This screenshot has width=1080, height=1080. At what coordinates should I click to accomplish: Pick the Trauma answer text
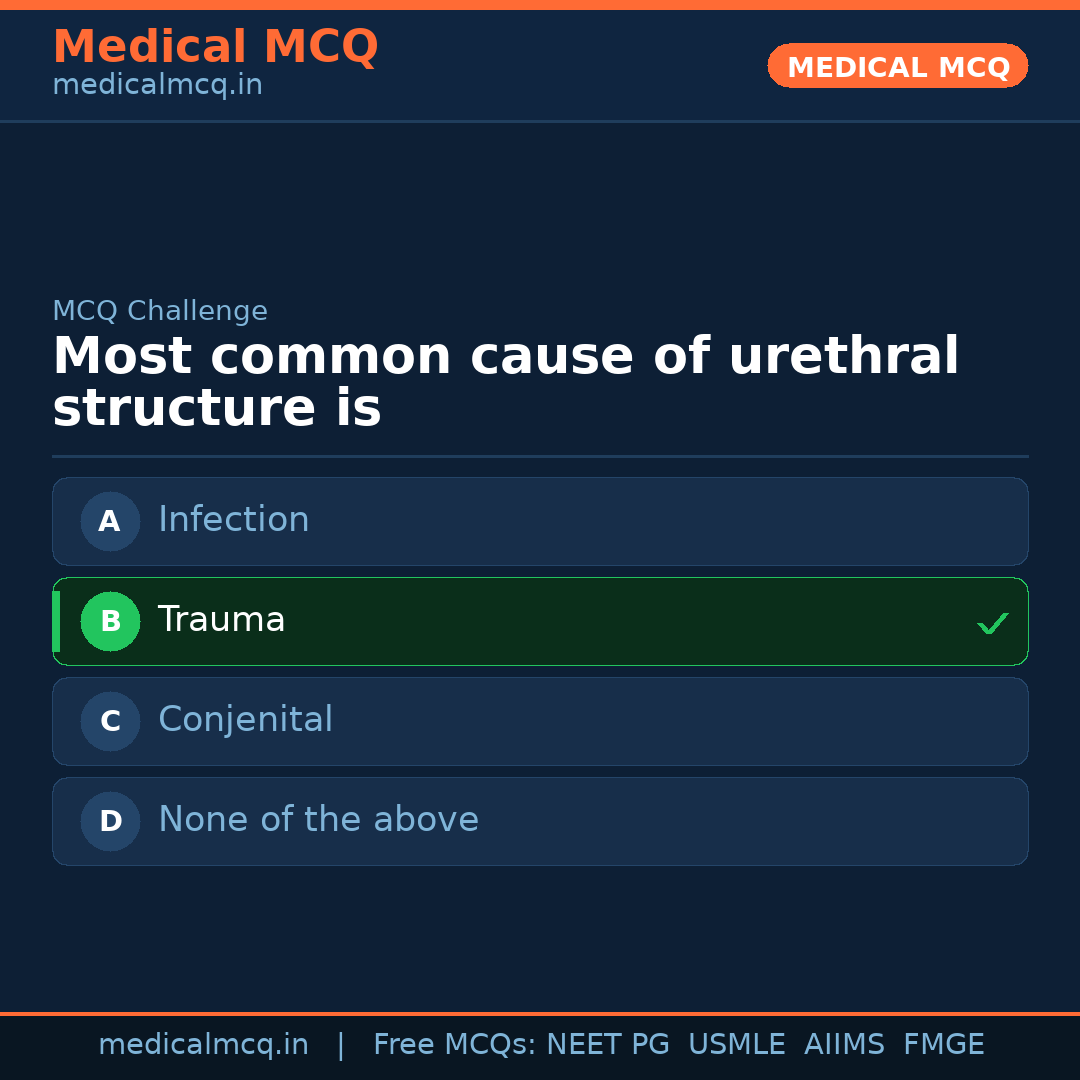click(222, 620)
